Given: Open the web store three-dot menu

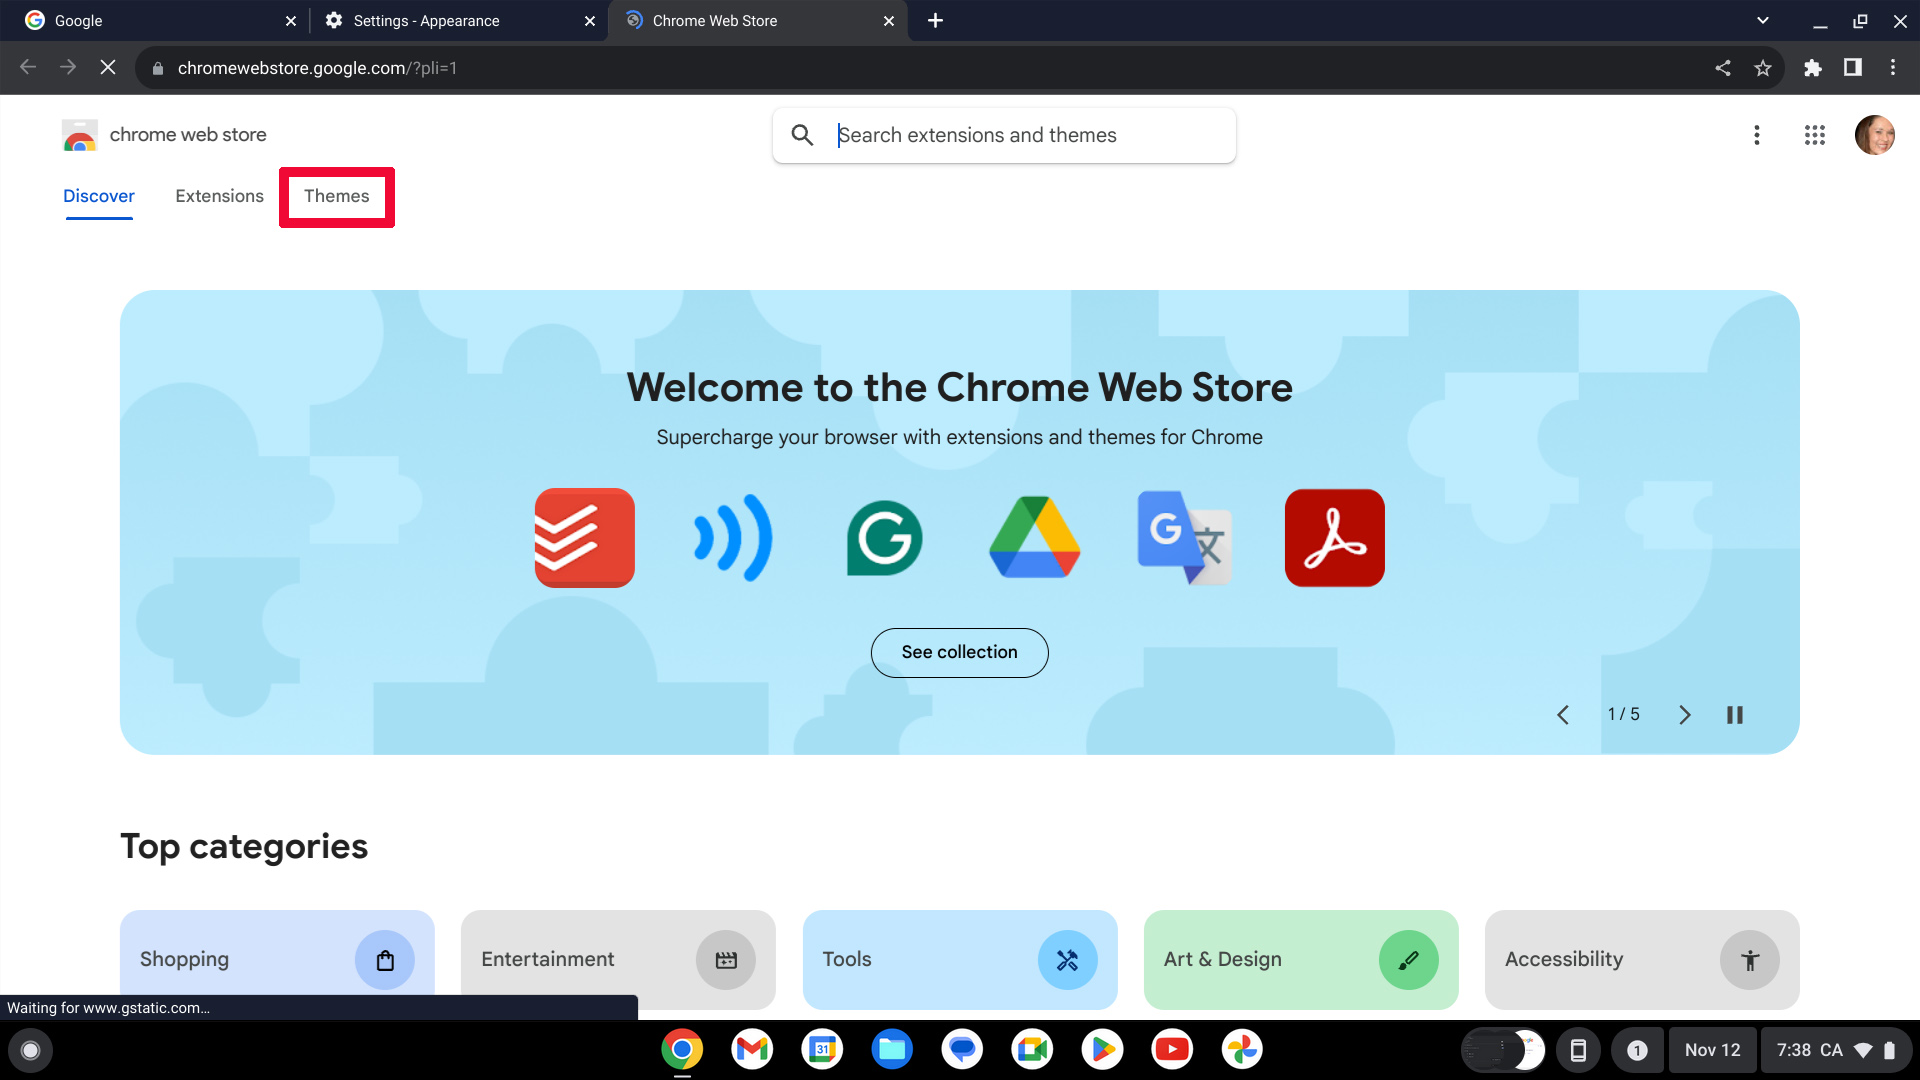Looking at the screenshot, I should click(1756, 135).
